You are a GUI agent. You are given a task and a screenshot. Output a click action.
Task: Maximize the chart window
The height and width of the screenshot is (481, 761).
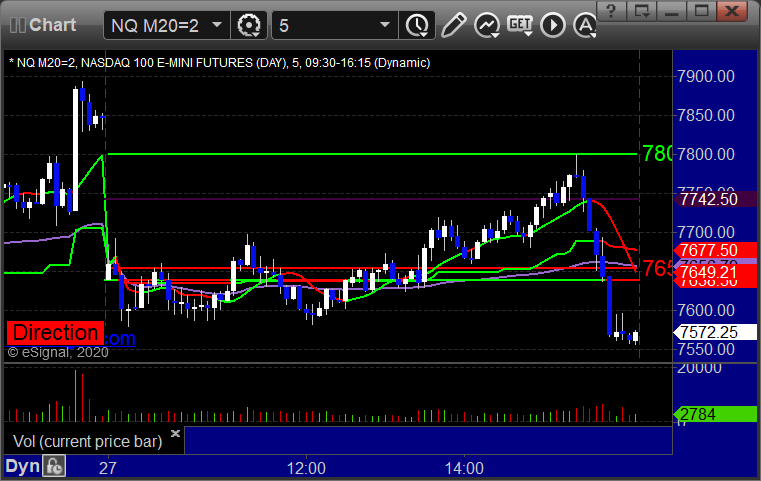(701, 11)
